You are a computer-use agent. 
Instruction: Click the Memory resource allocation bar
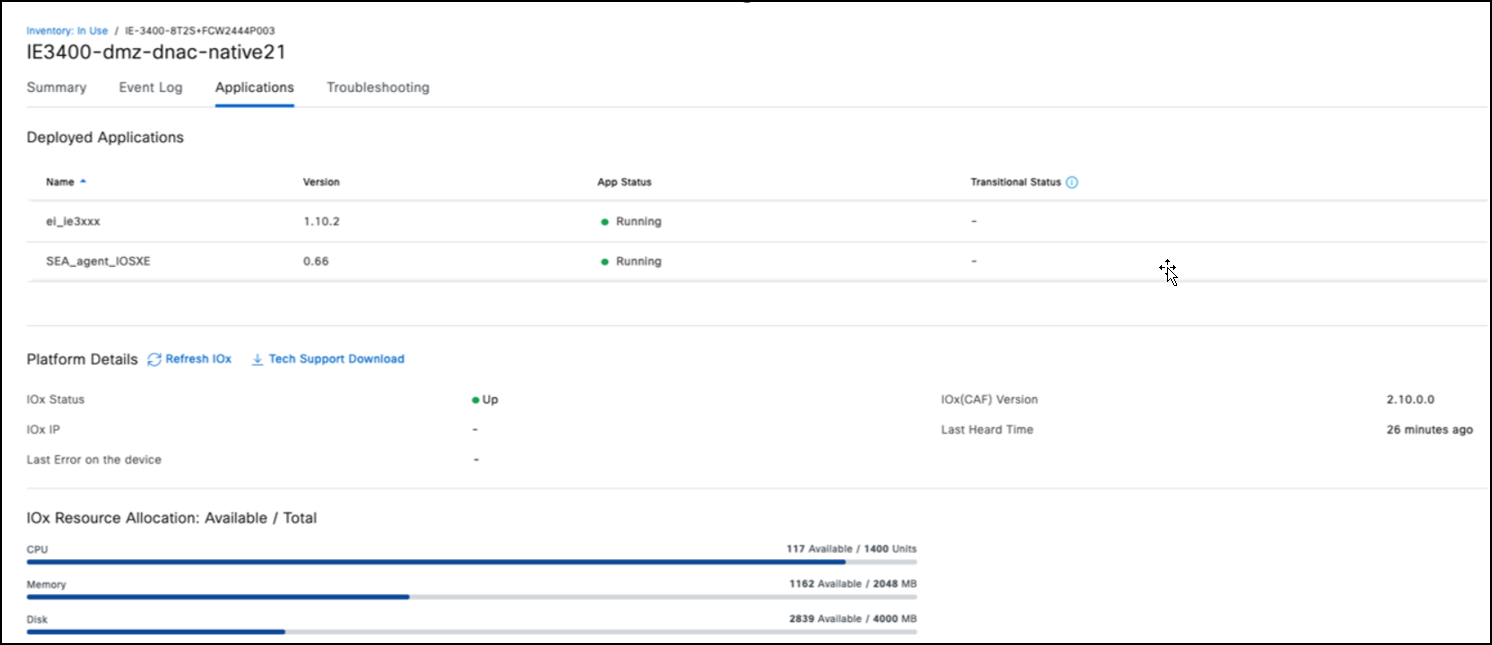[x=472, y=597]
